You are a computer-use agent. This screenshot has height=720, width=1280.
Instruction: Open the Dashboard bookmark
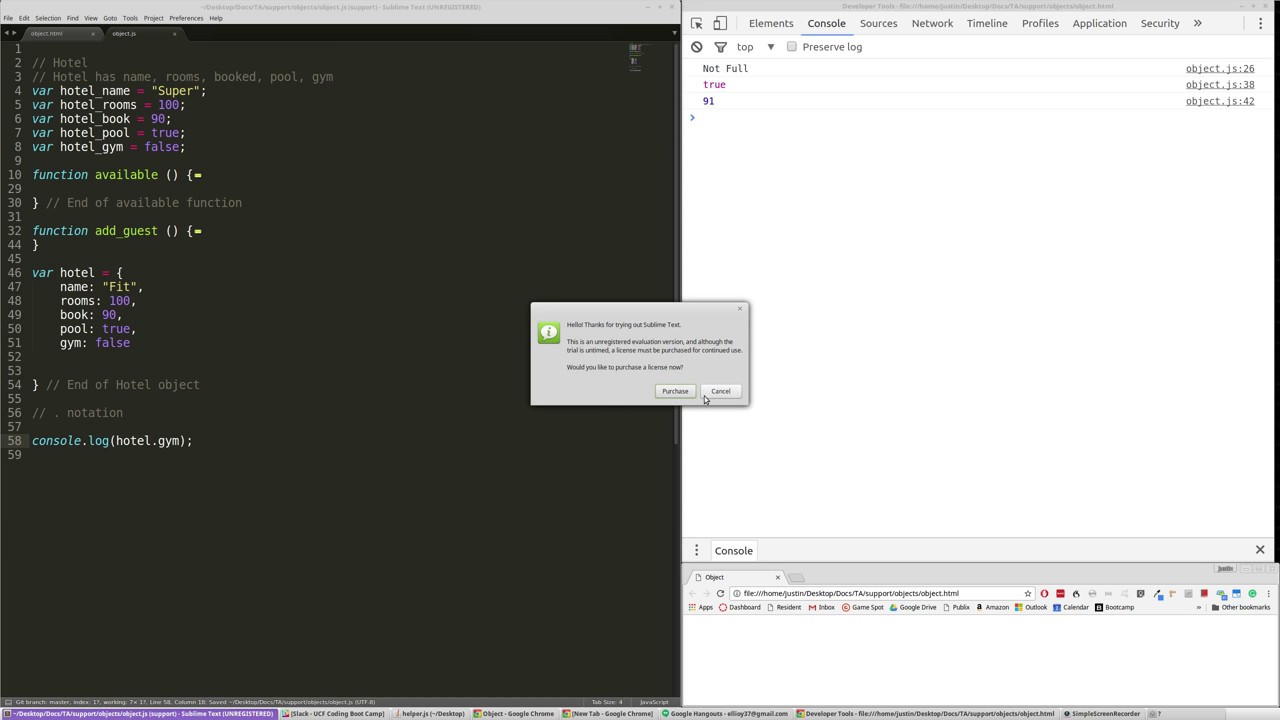tap(739, 607)
